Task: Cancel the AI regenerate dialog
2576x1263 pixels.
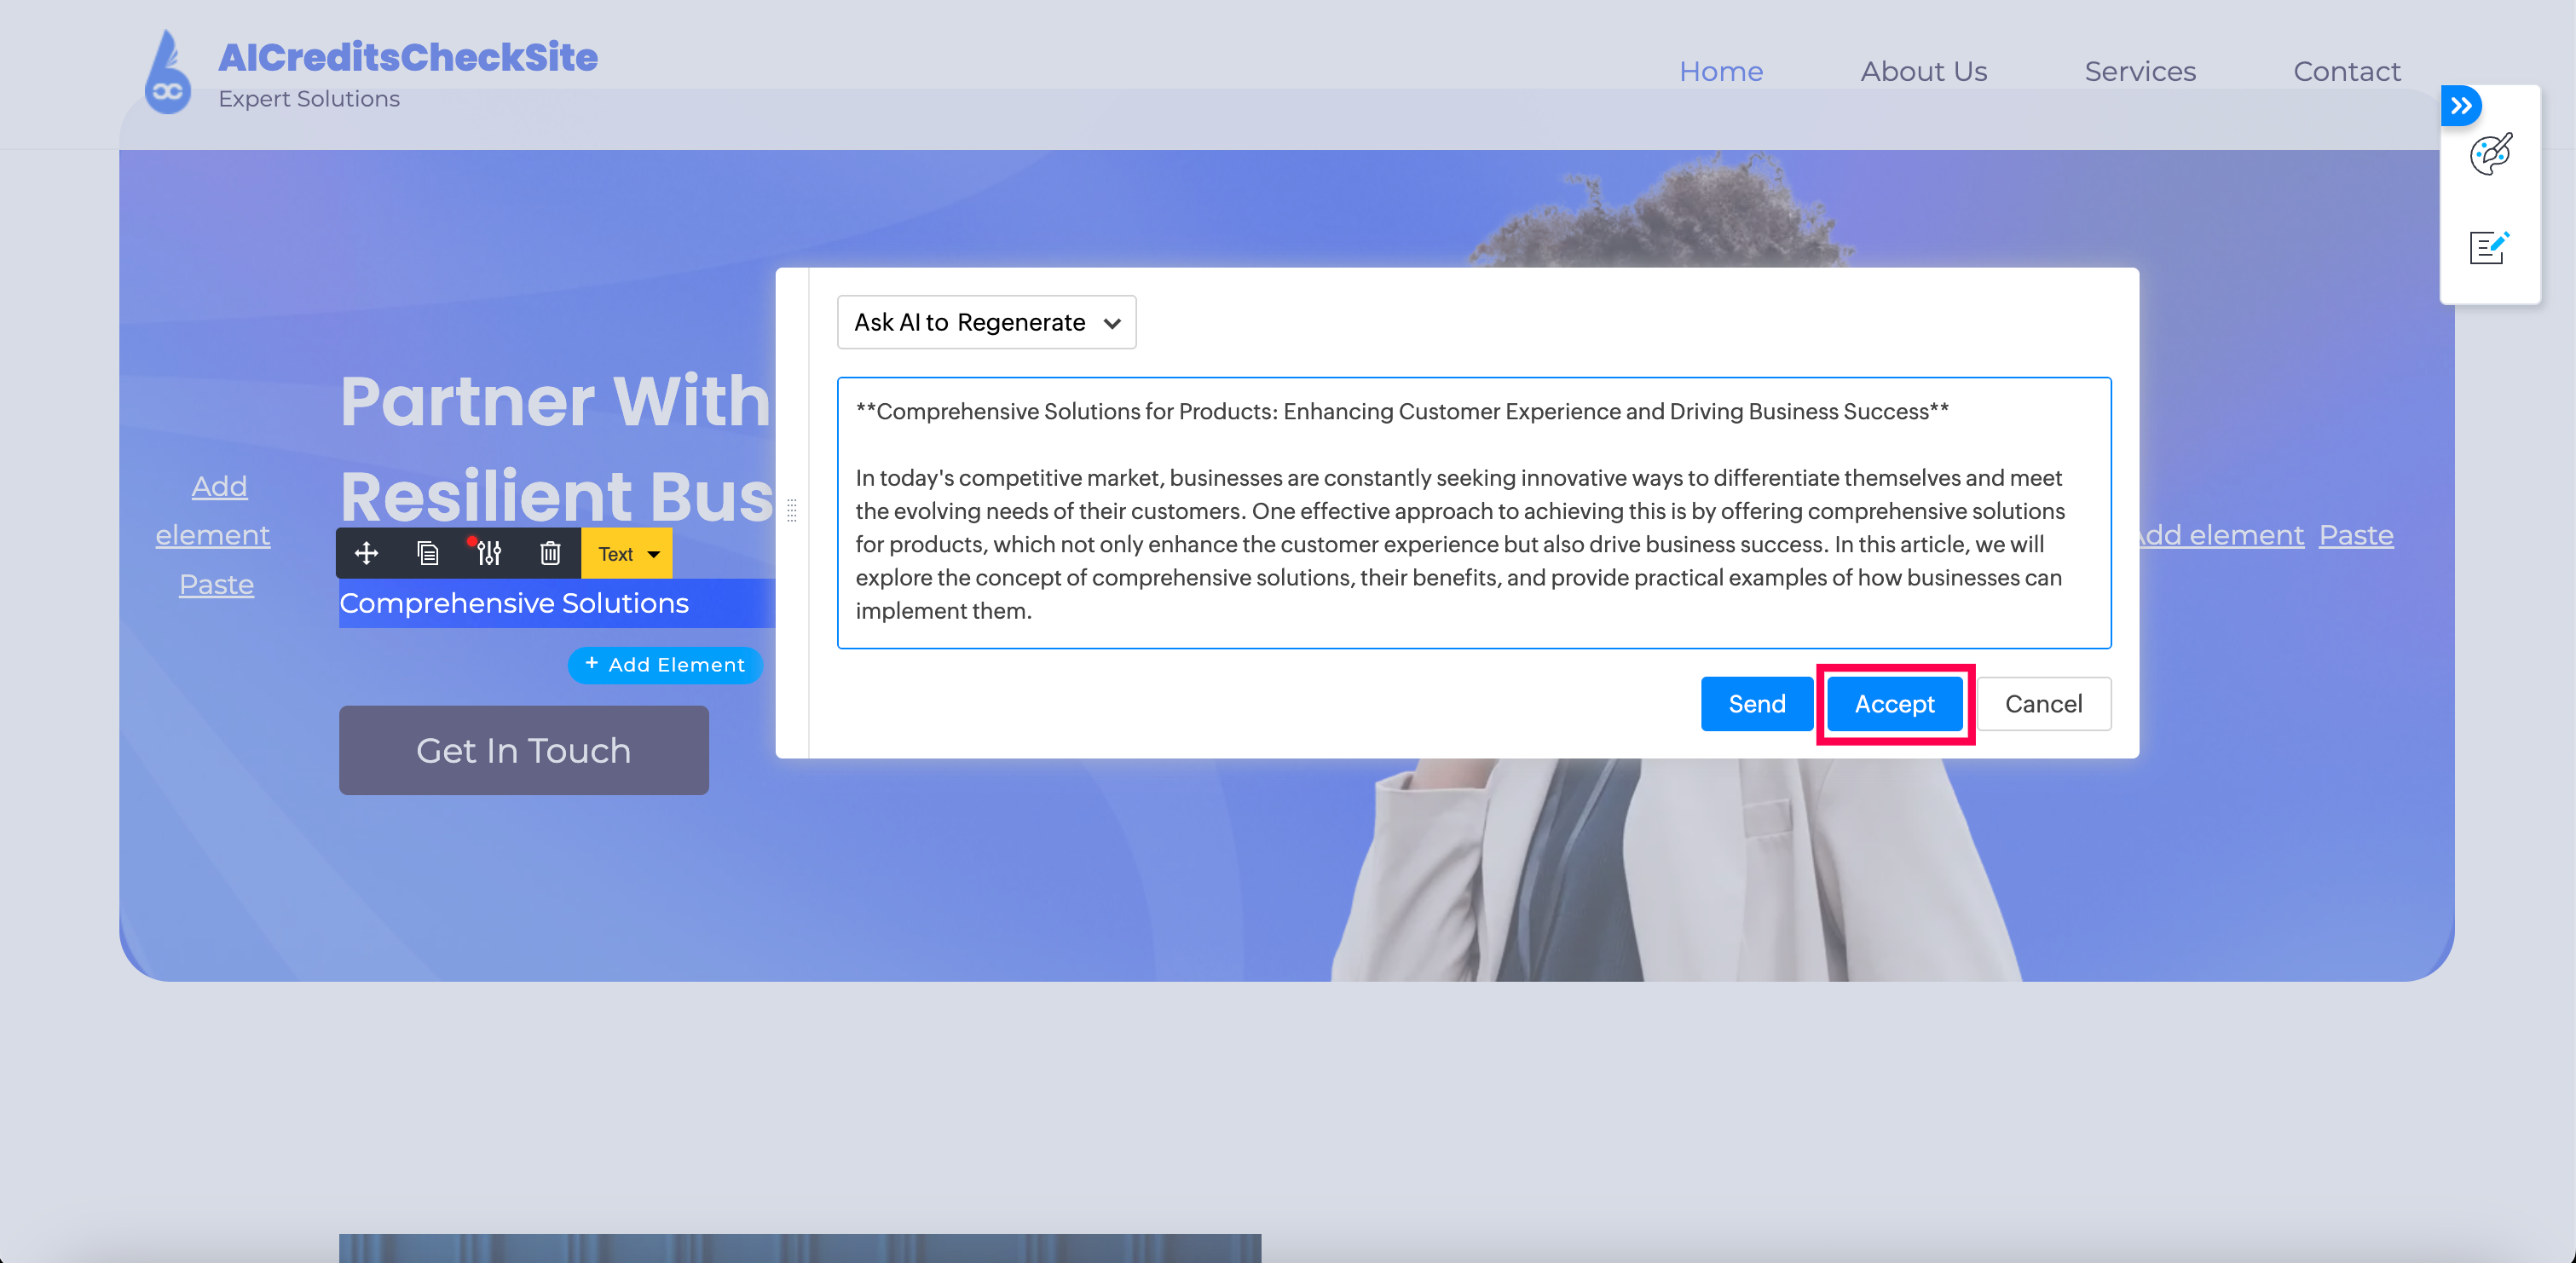Action: (x=2043, y=704)
